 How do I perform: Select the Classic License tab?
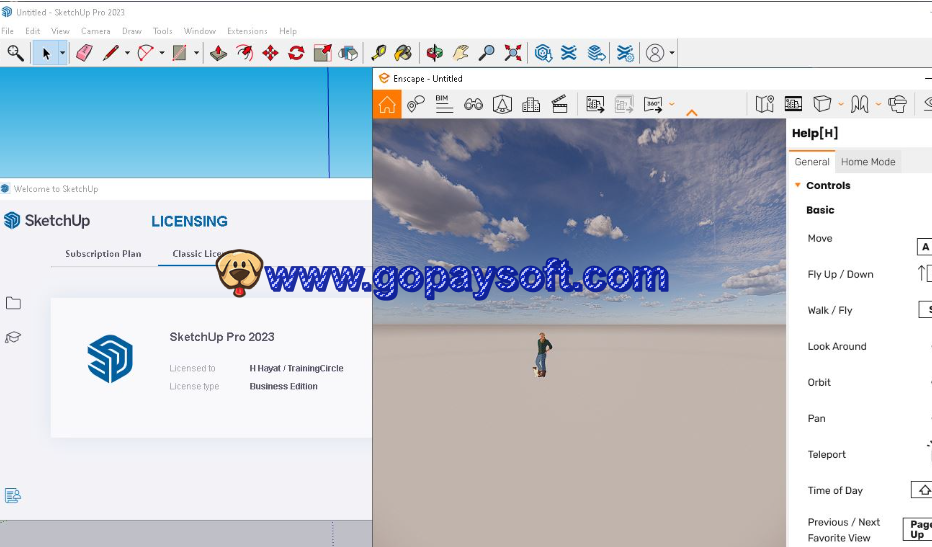tap(197, 254)
